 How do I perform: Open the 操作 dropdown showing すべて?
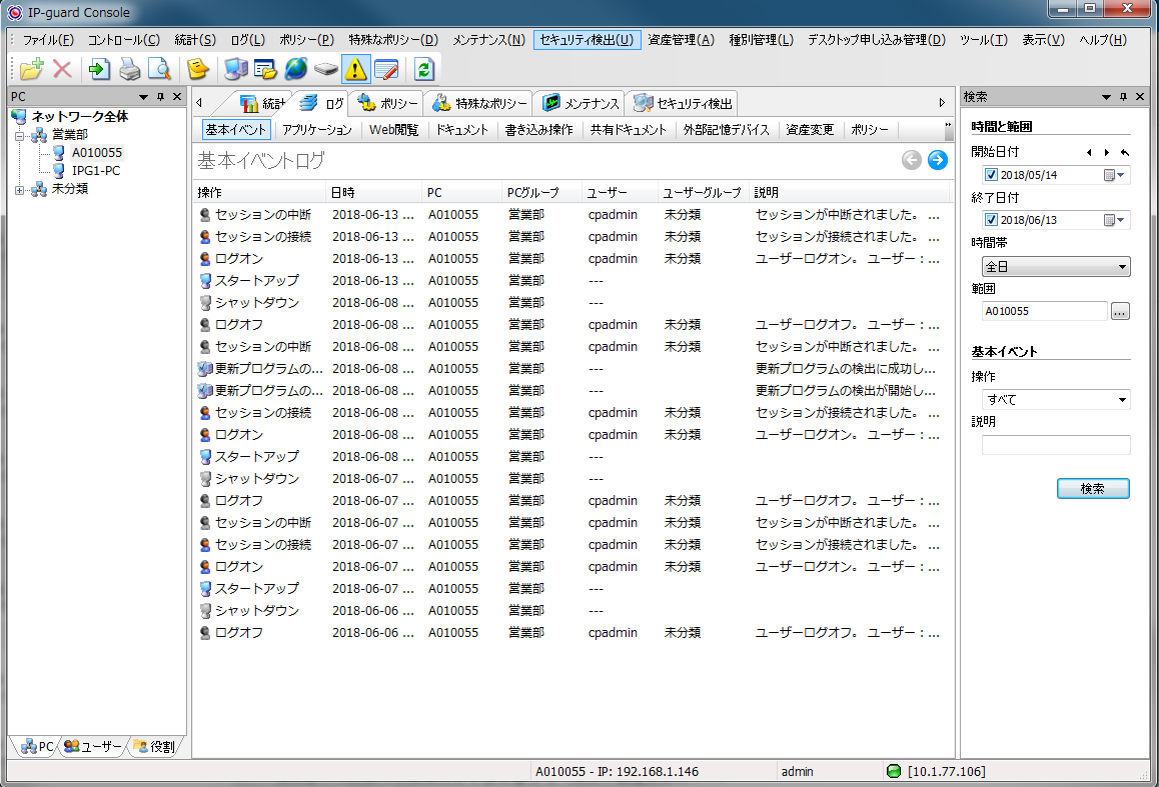1056,400
